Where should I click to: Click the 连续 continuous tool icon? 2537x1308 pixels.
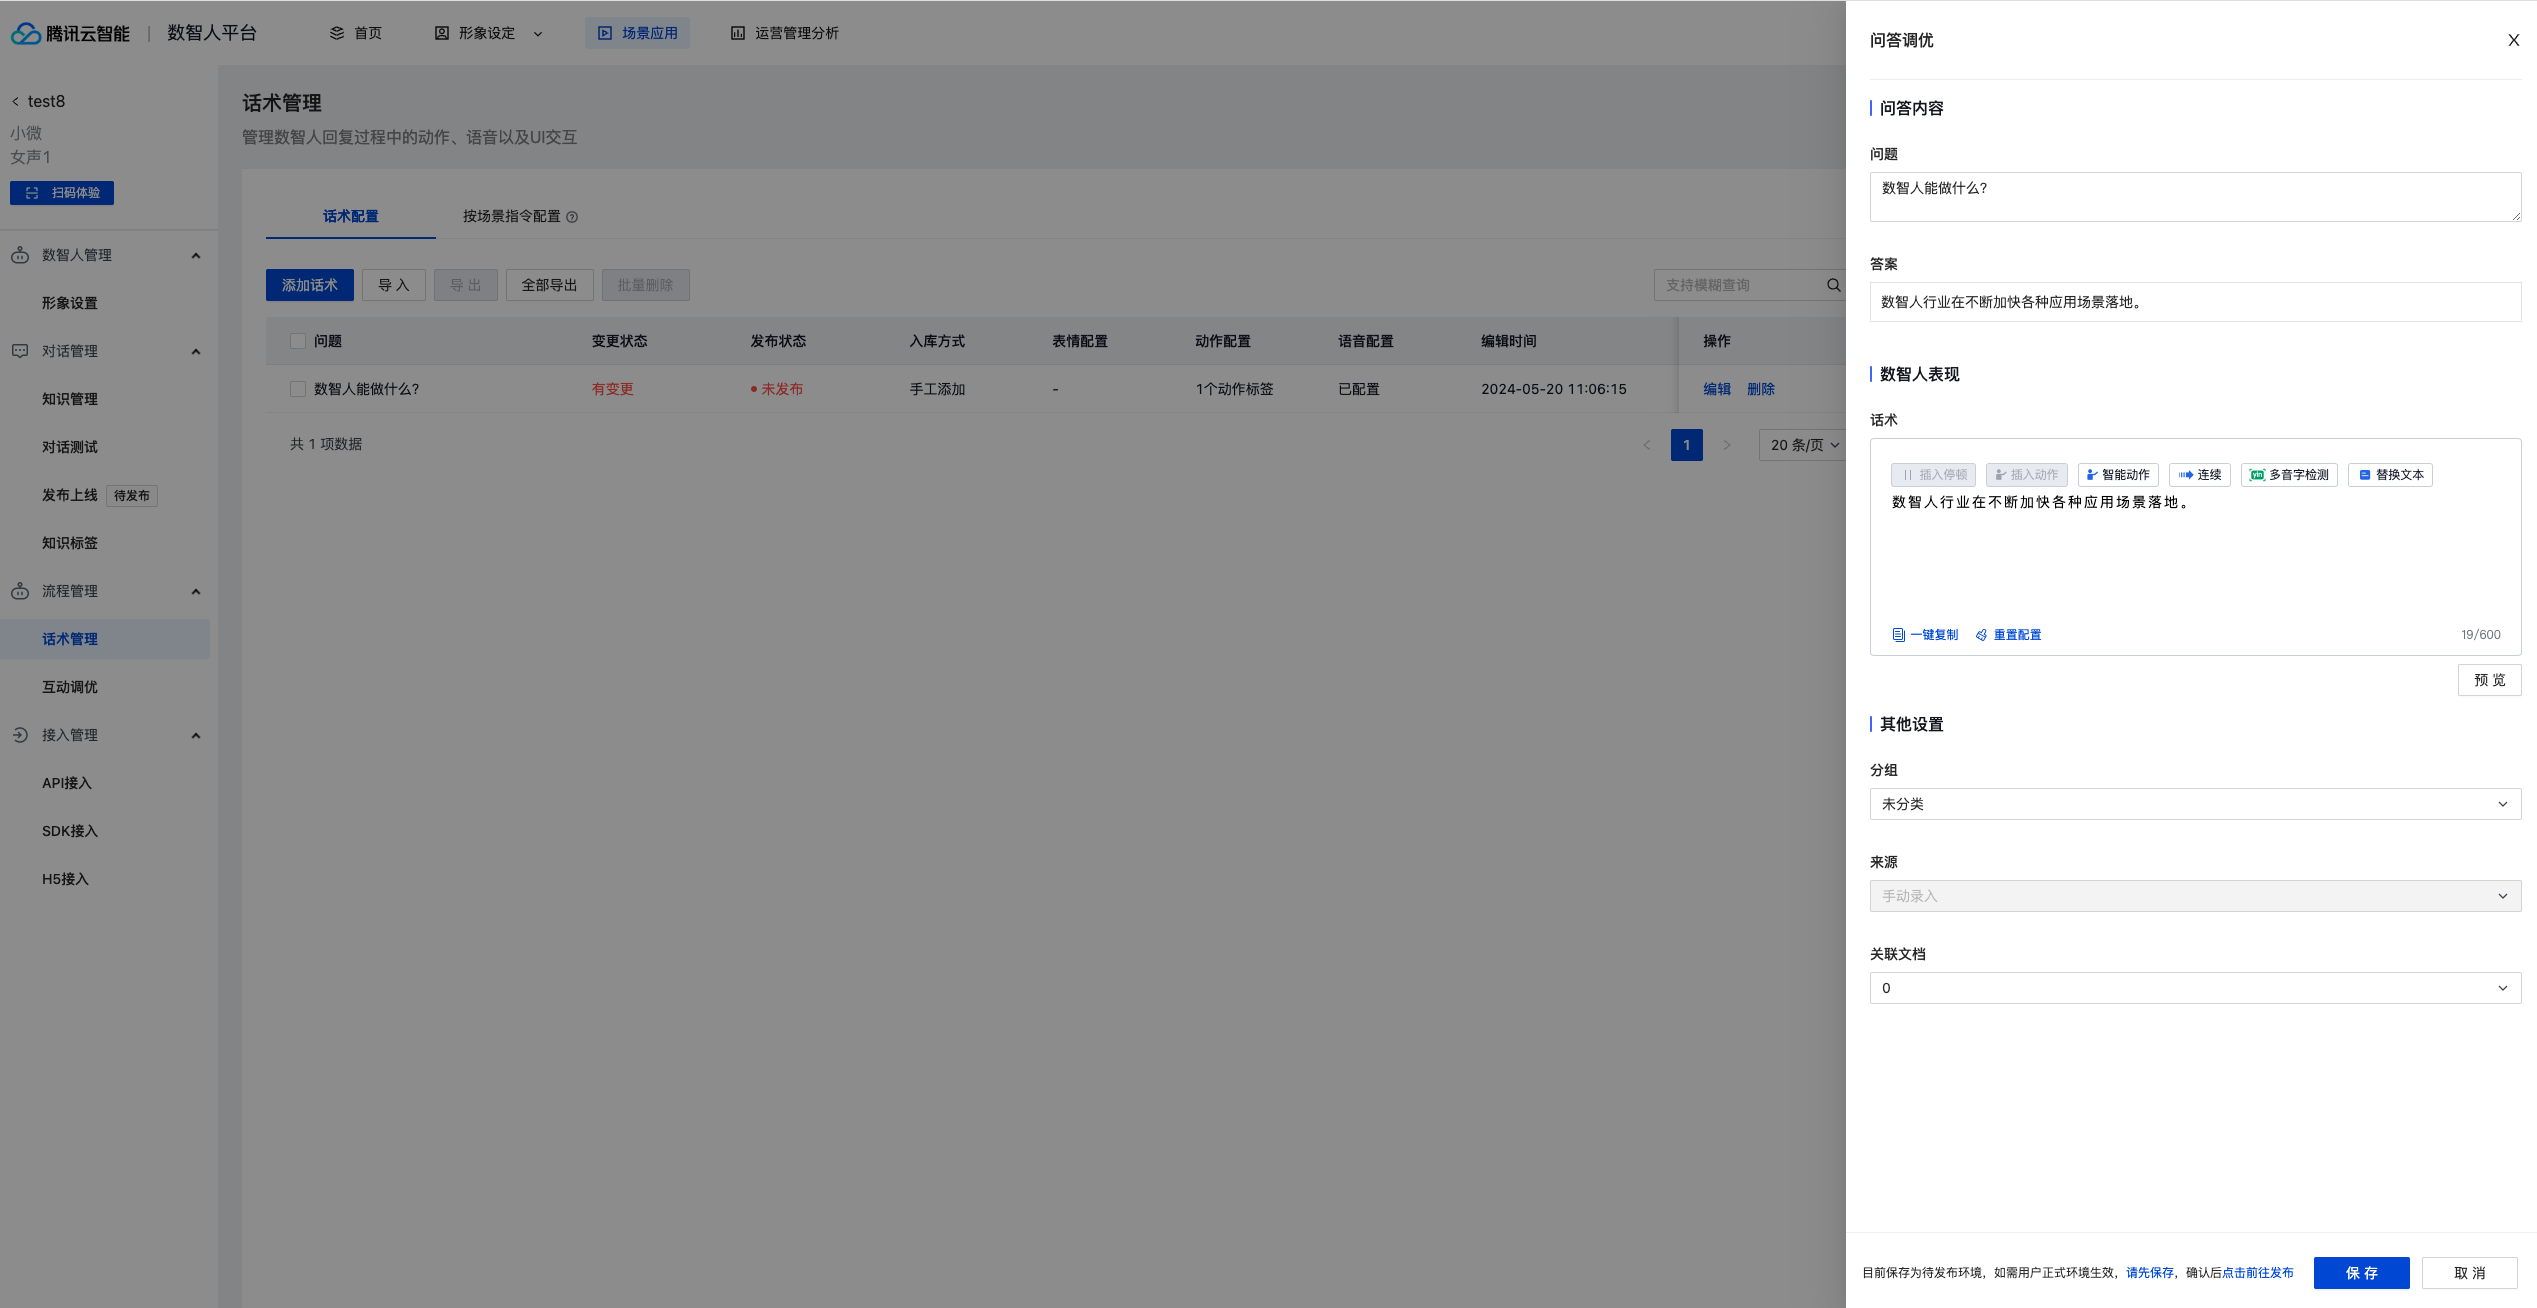(2186, 475)
